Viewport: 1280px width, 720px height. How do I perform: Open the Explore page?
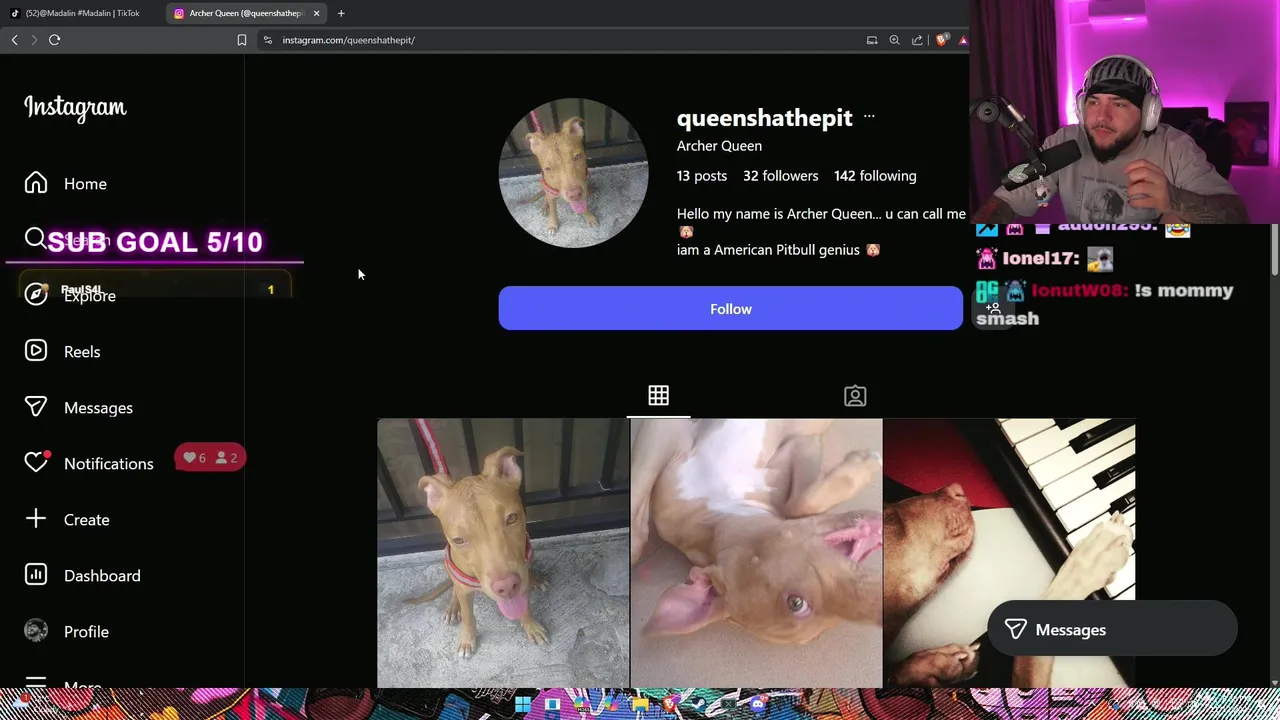tap(70, 295)
